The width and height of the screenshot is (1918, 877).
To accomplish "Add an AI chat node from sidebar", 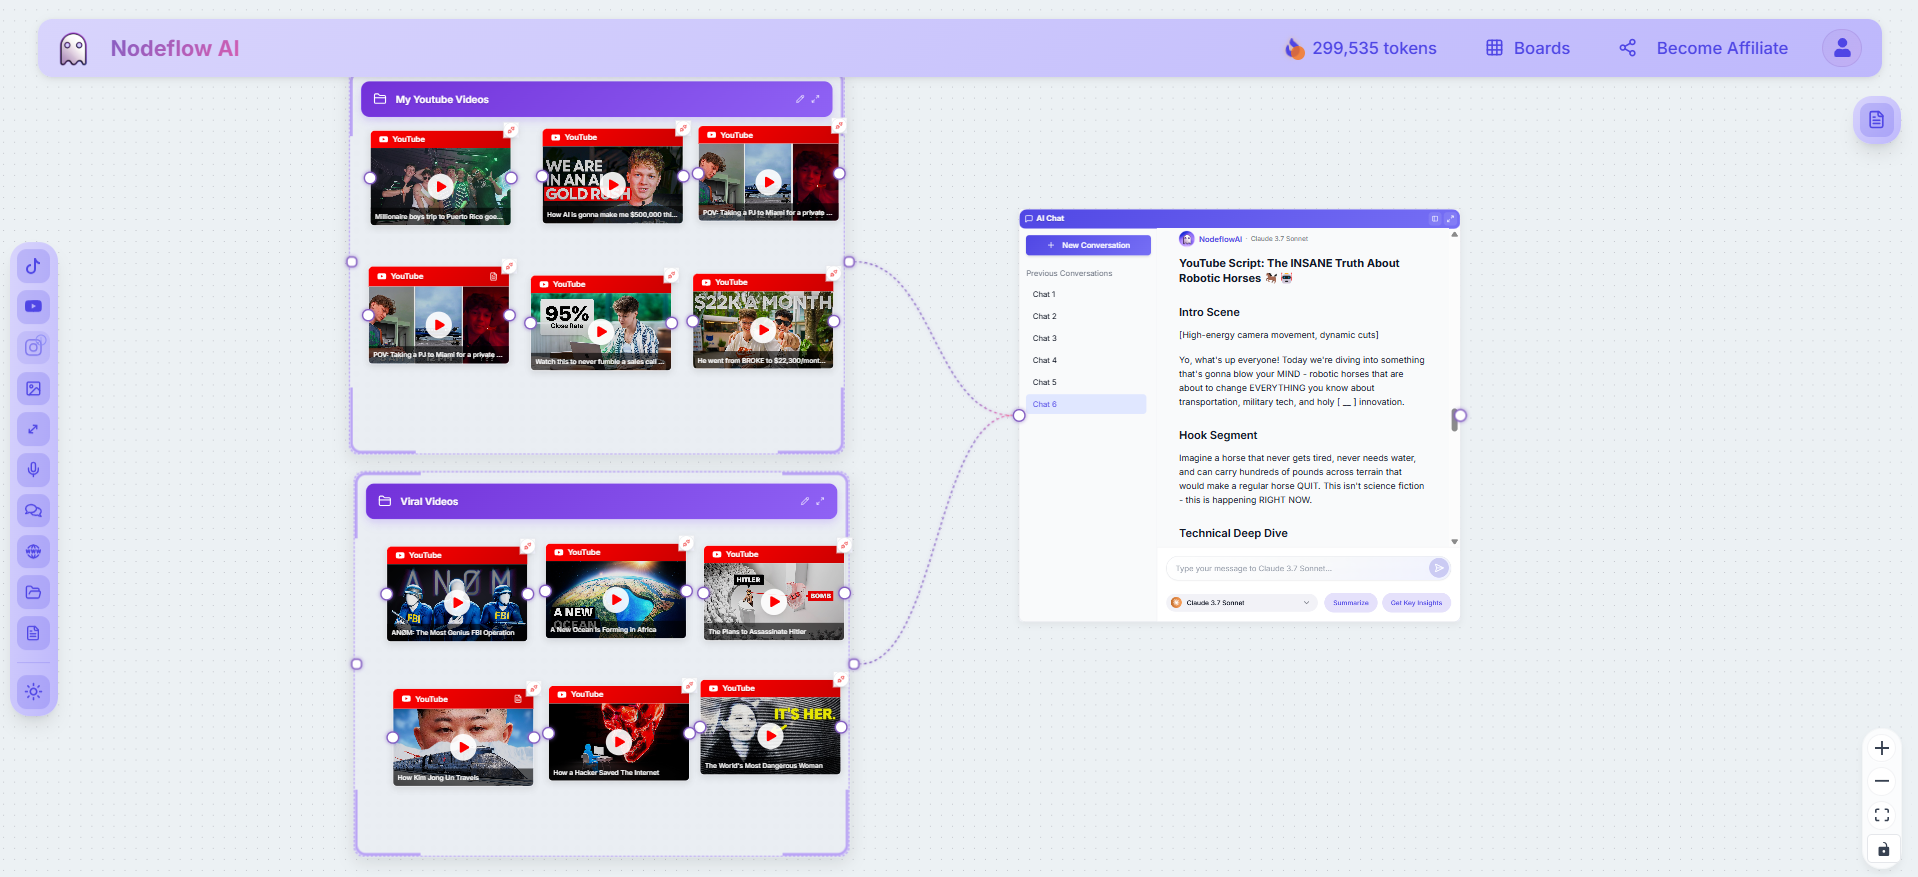I will [x=33, y=511].
